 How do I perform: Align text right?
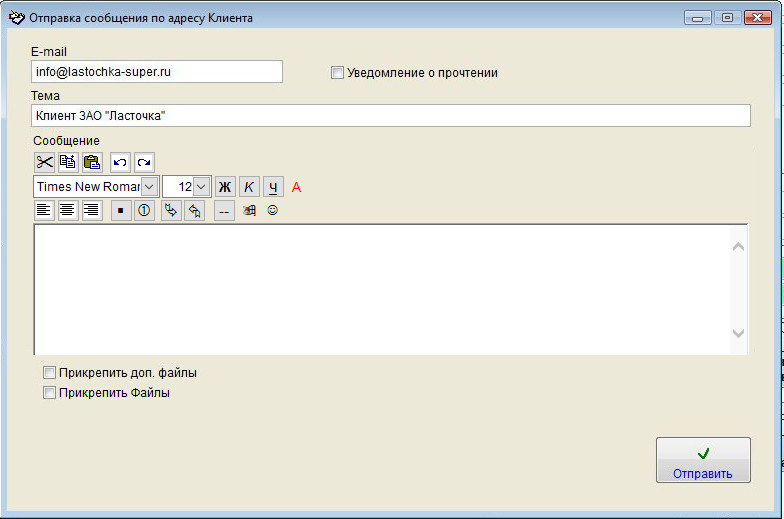(92, 210)
